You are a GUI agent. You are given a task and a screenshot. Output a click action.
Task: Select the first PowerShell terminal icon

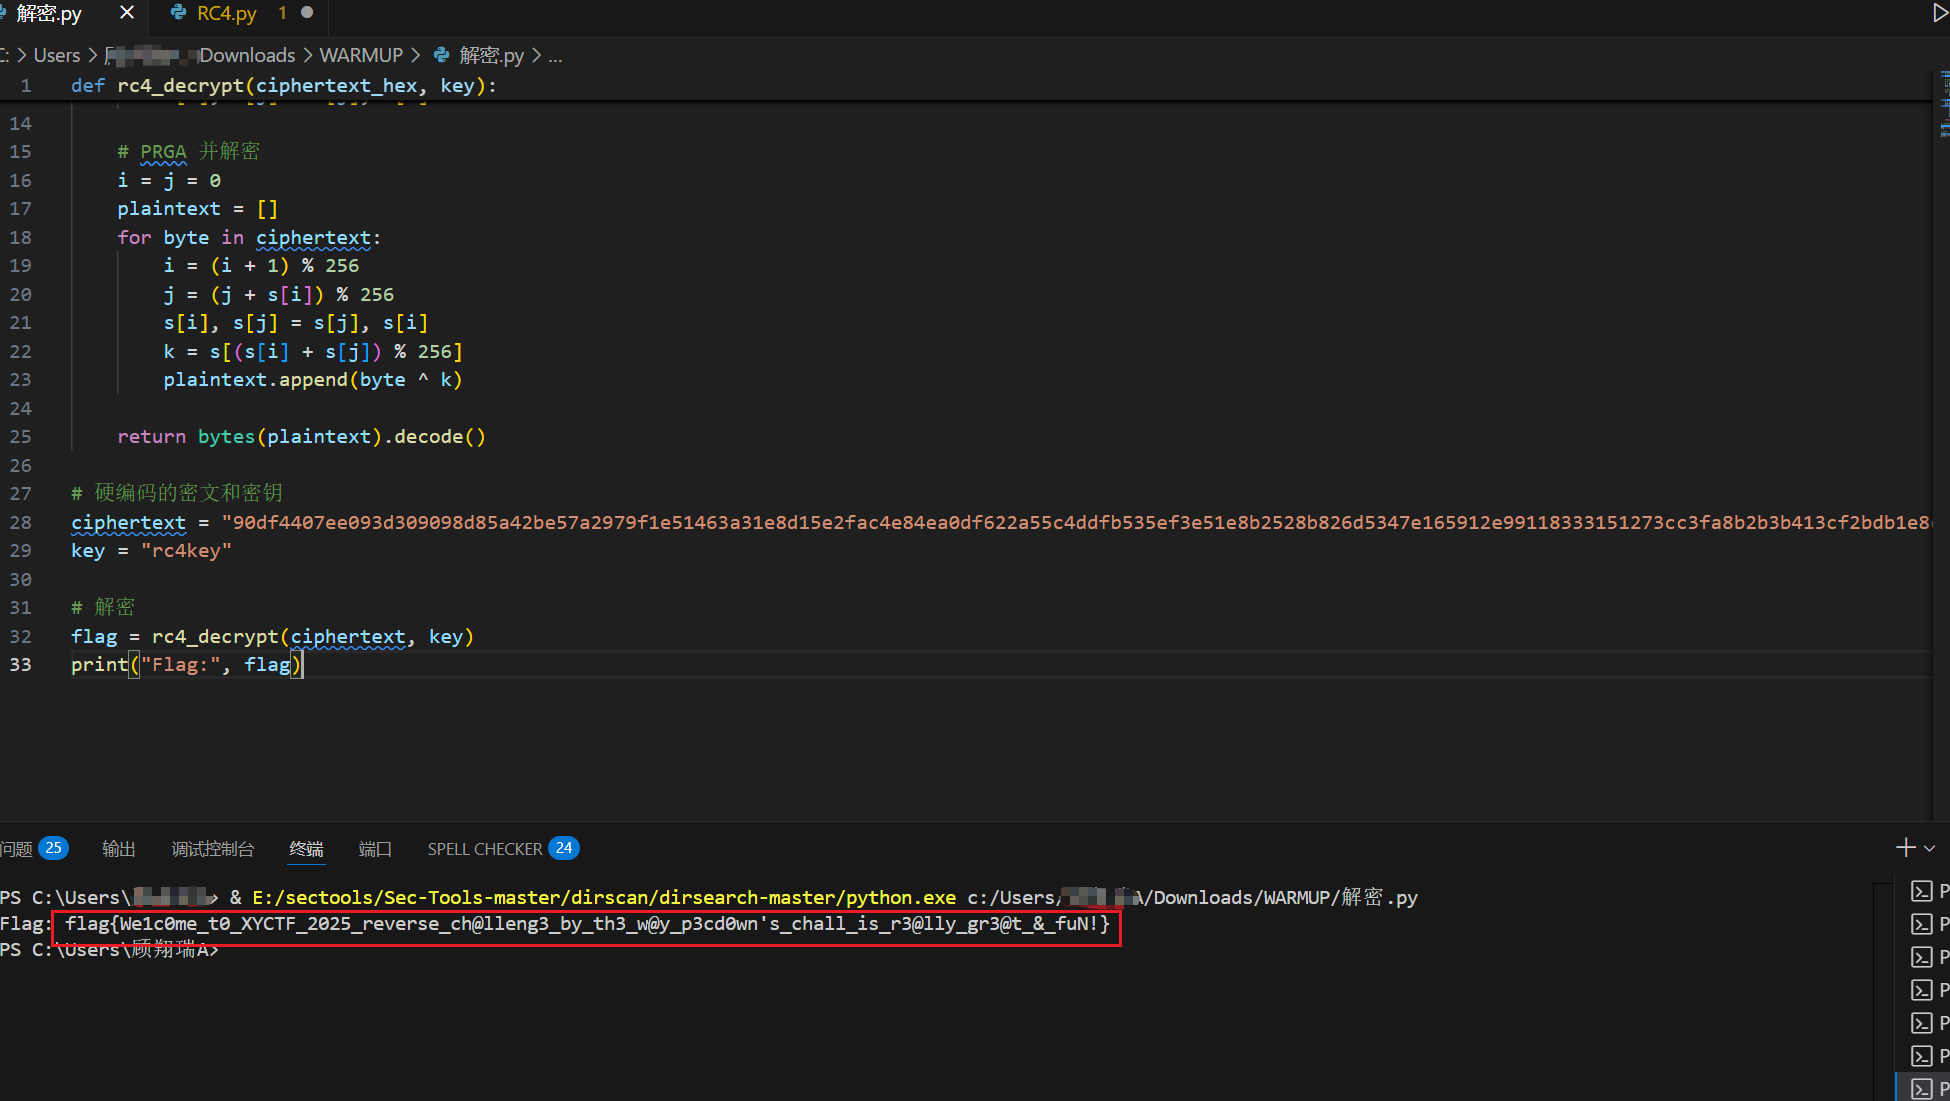click(x=1922, y=891)
